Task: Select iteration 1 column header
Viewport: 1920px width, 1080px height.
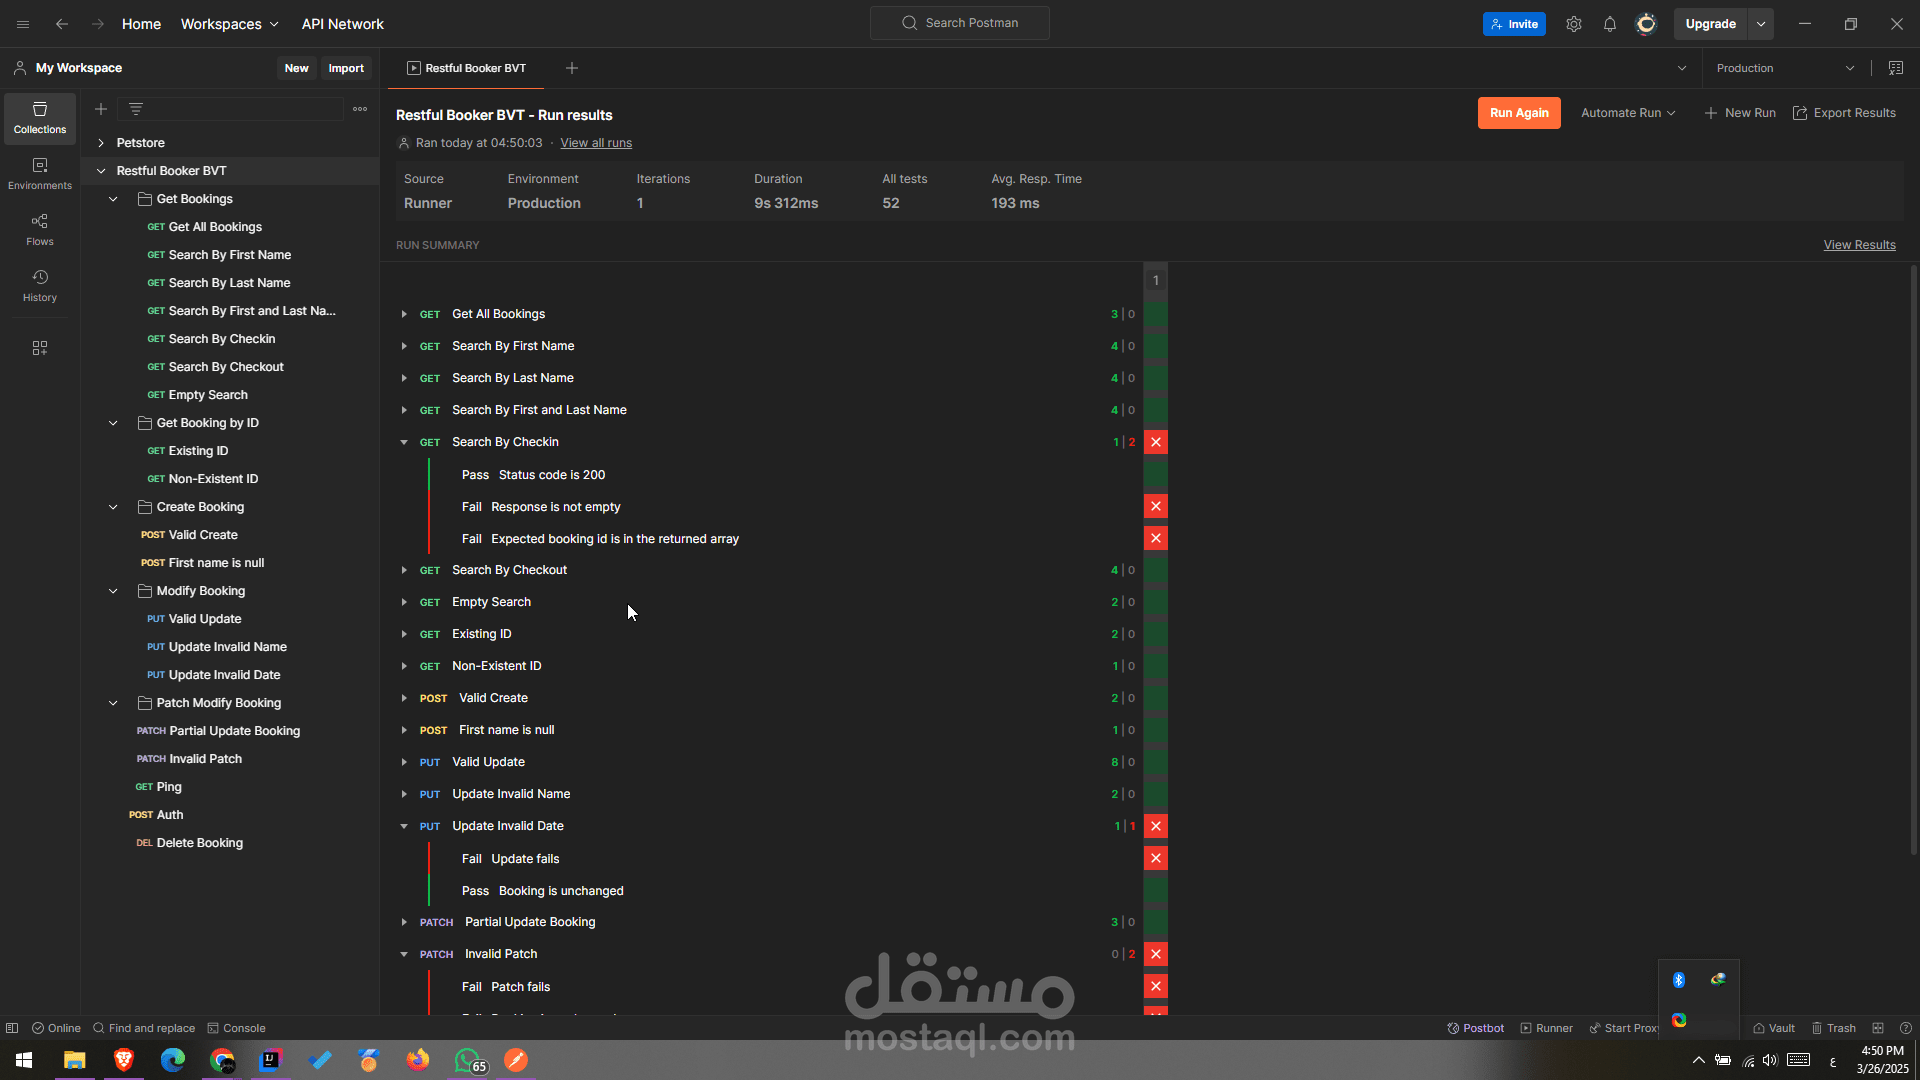Action: [1156, 280]
